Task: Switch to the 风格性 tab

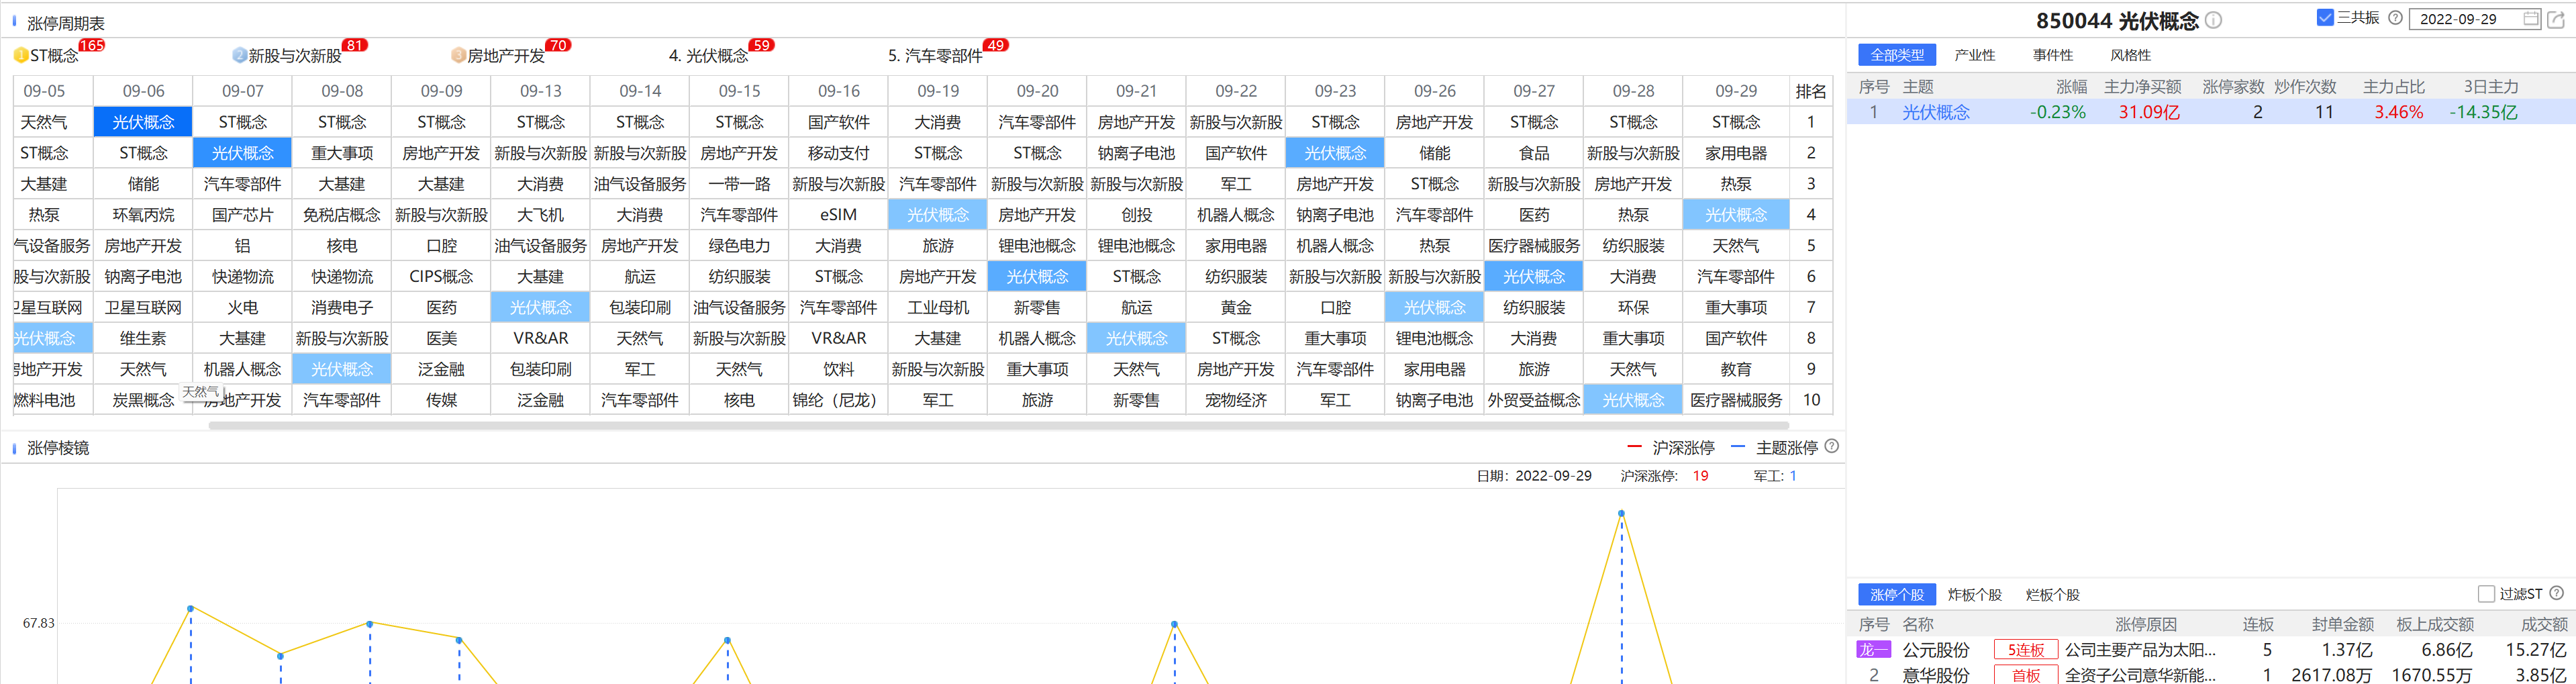Action: point(2130,55)
